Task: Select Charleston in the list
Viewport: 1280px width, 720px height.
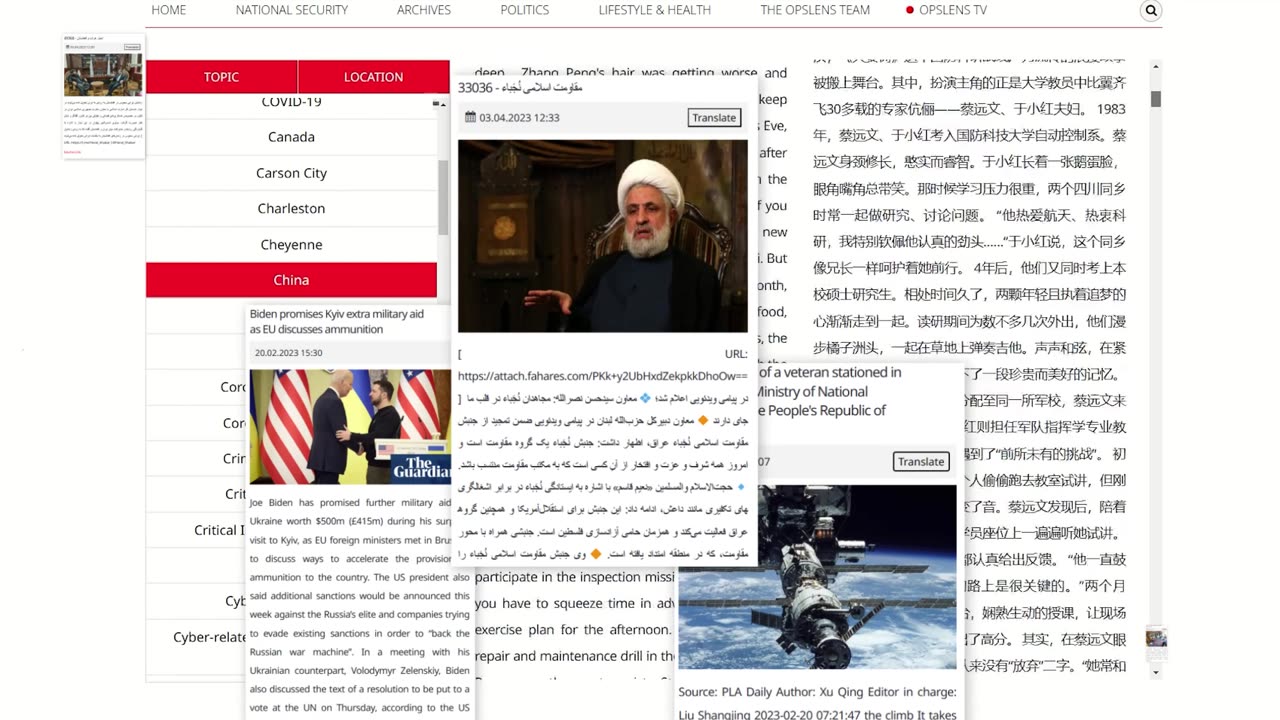Action: point(291,208)
